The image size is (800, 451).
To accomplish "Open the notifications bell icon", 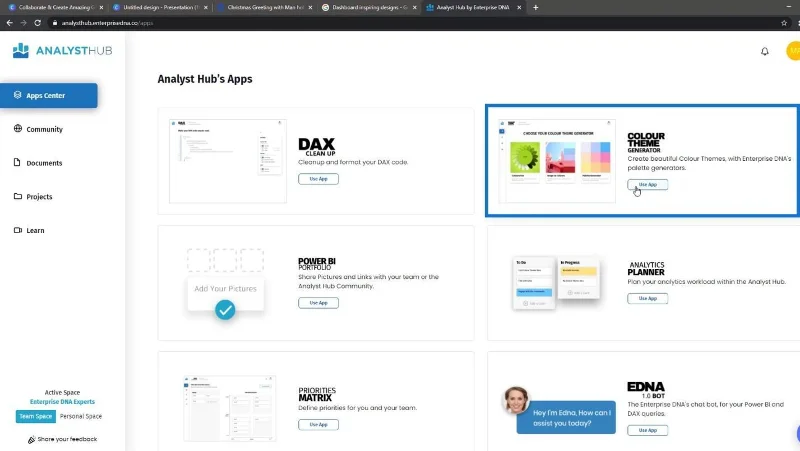I will coord(764,51).
